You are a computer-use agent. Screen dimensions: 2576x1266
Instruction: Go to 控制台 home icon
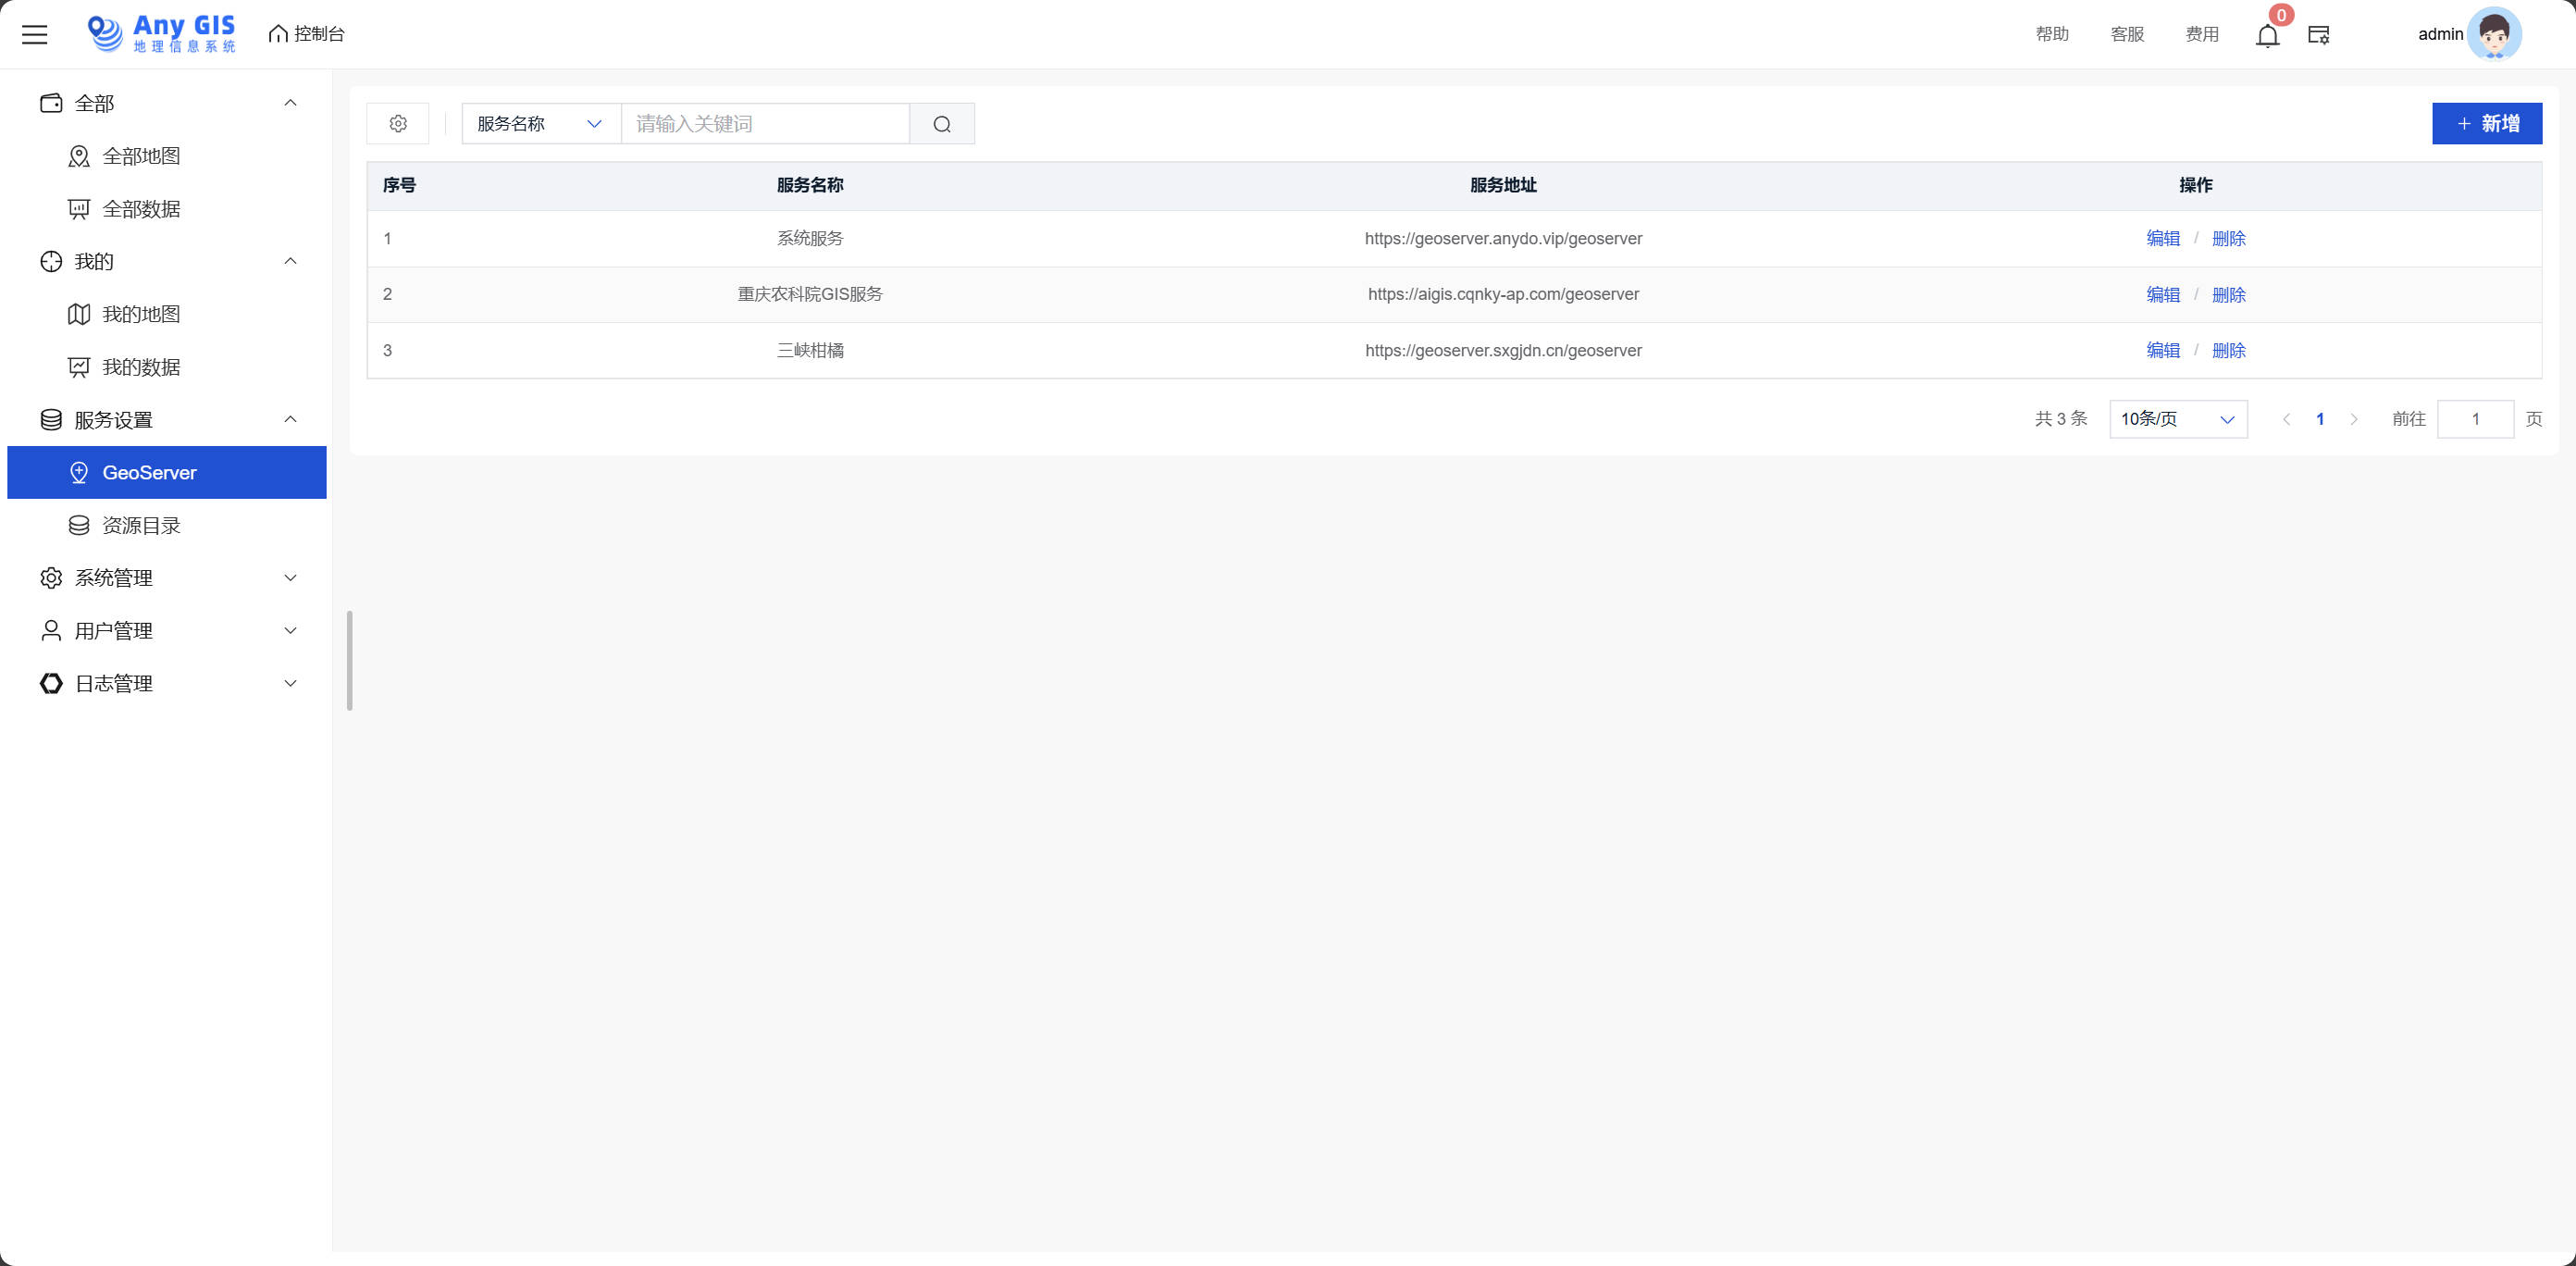pos(278,34)
